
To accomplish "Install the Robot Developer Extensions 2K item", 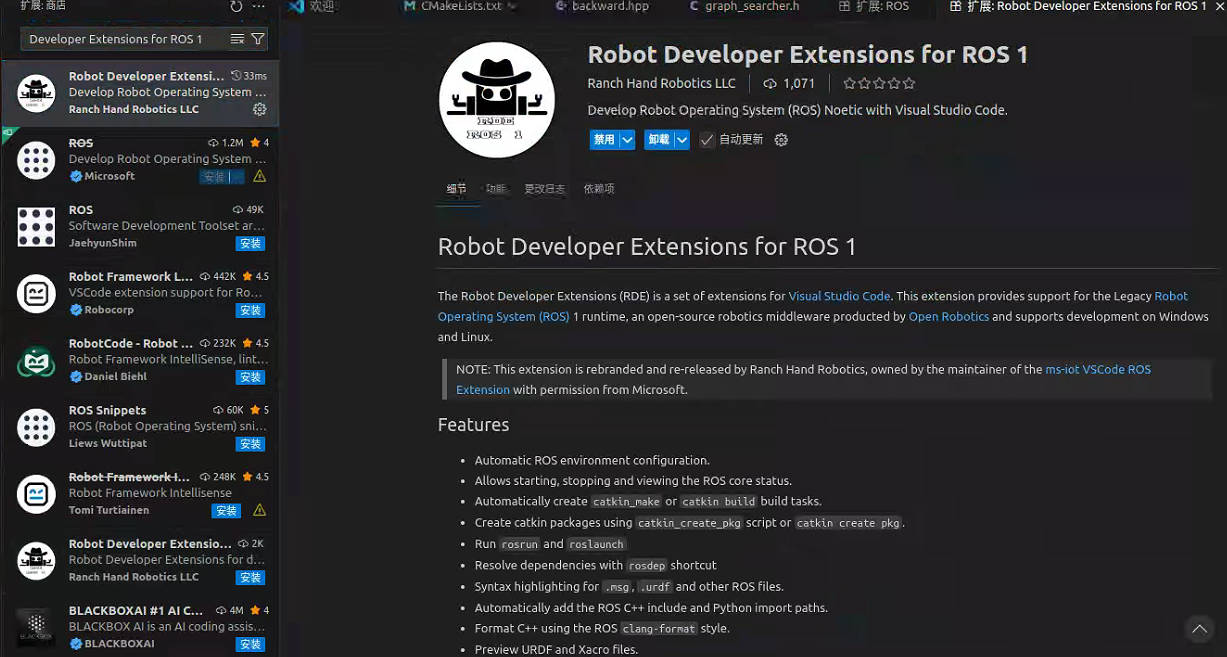I will [250, 577].
